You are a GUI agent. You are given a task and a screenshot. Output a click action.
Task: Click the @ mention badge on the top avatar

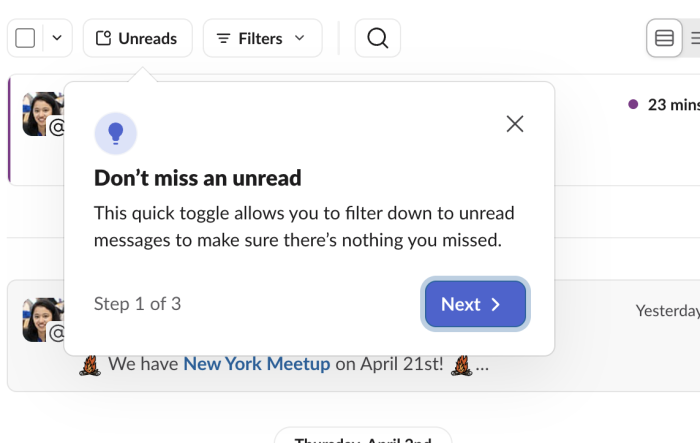point(57,127)
